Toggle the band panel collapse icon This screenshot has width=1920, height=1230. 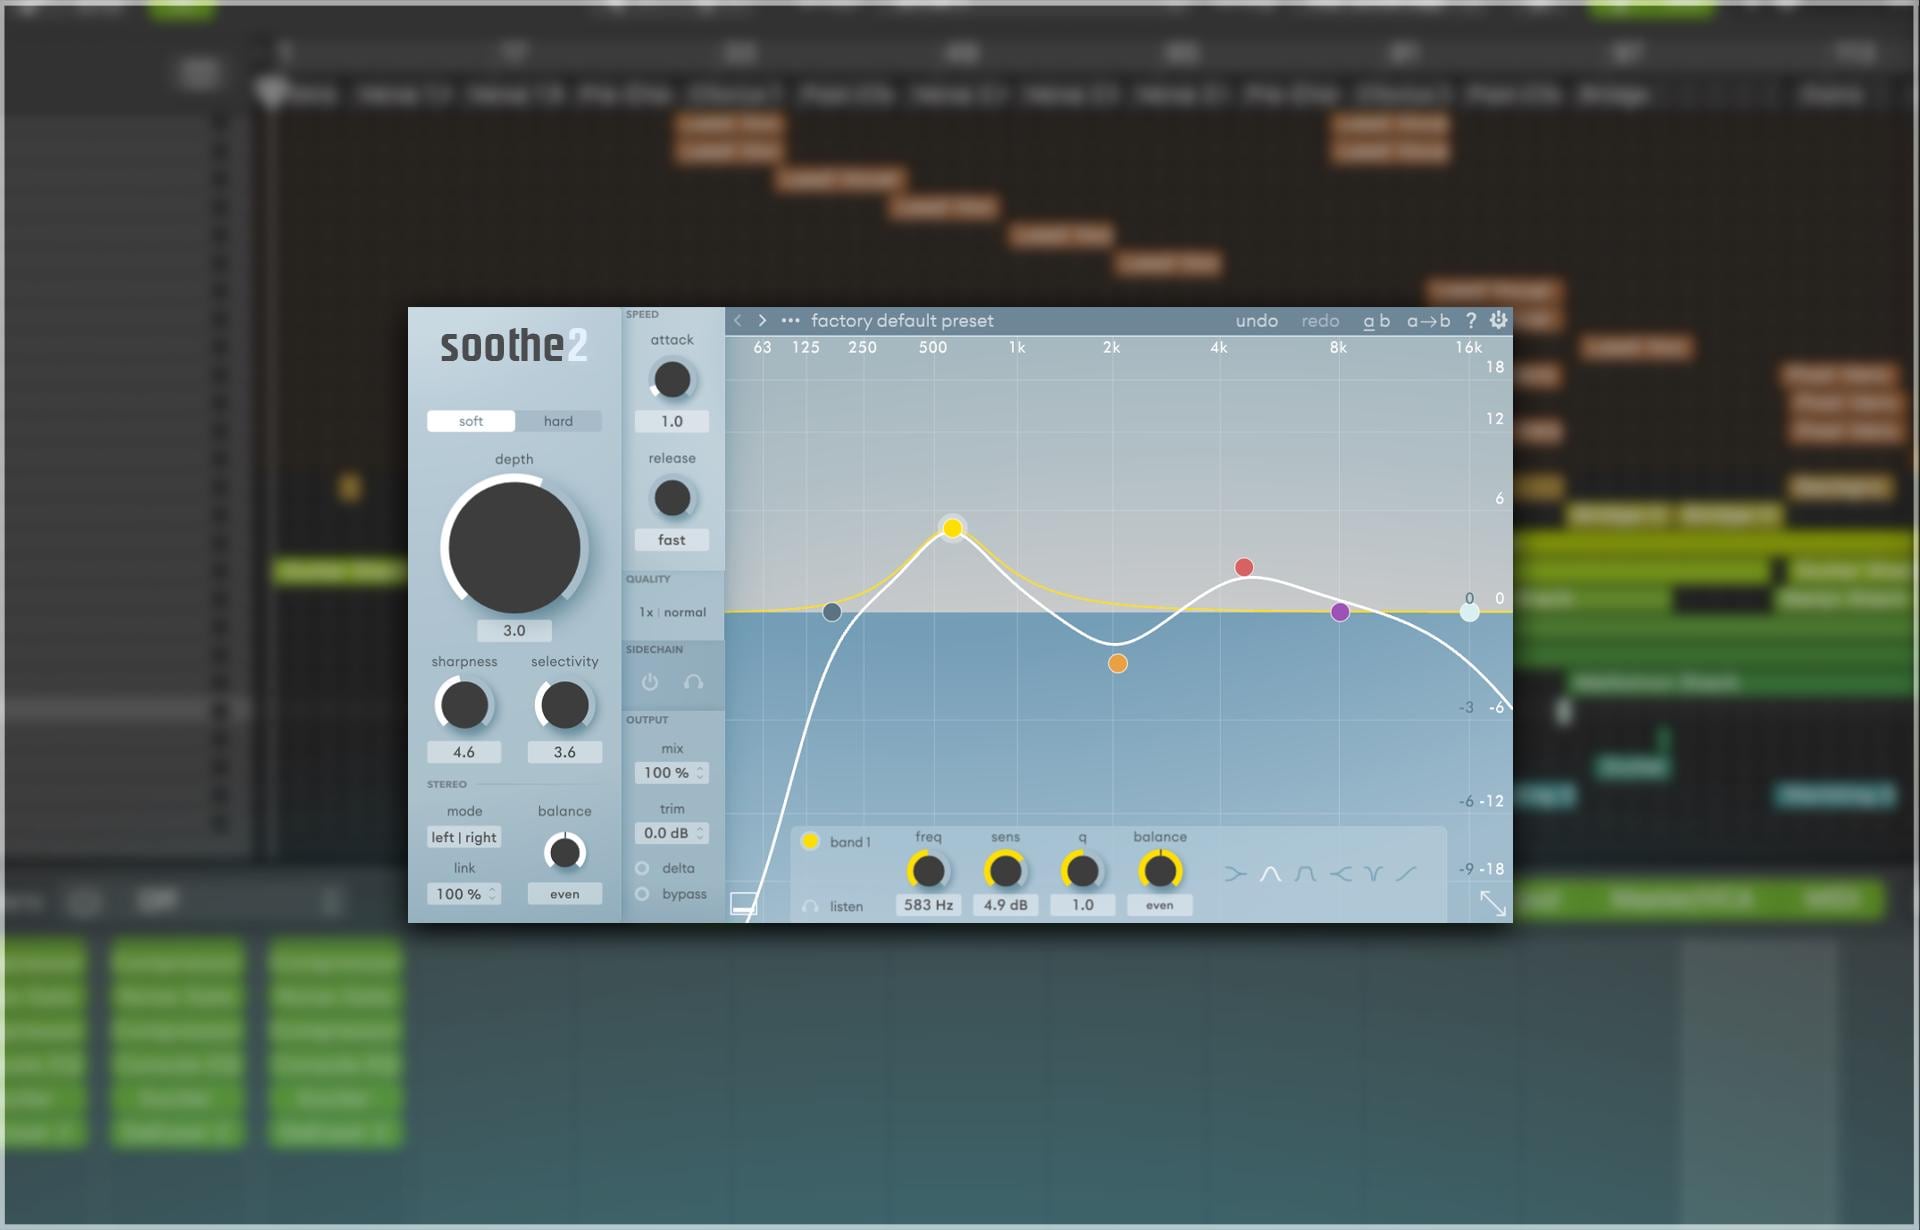[744, 904]
